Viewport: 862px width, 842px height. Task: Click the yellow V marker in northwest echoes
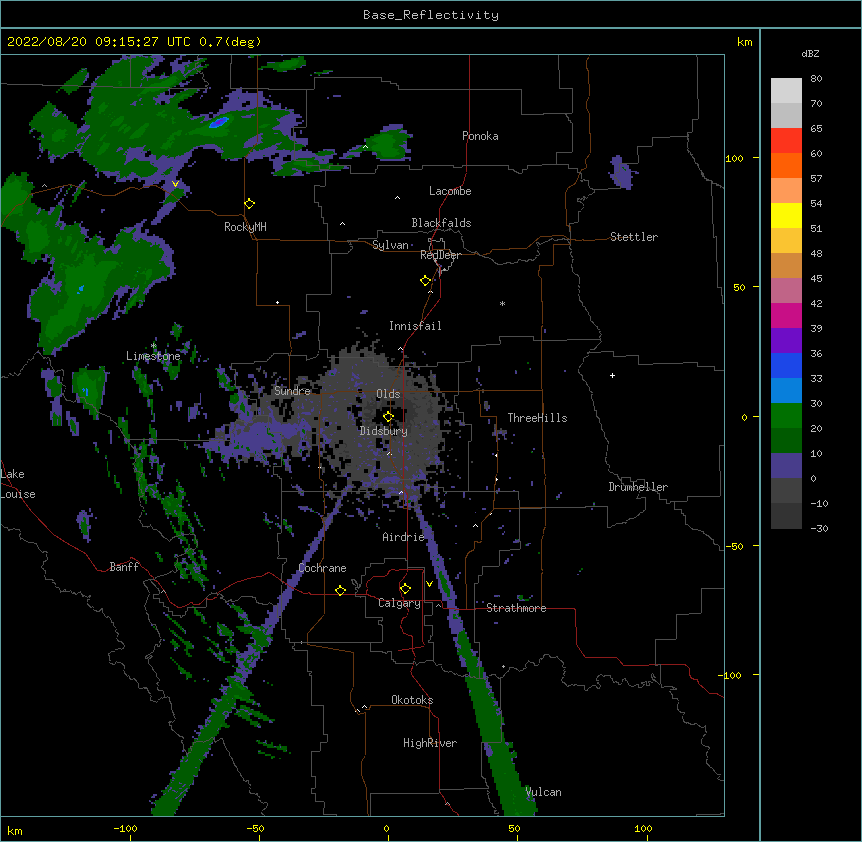(175, 184)
